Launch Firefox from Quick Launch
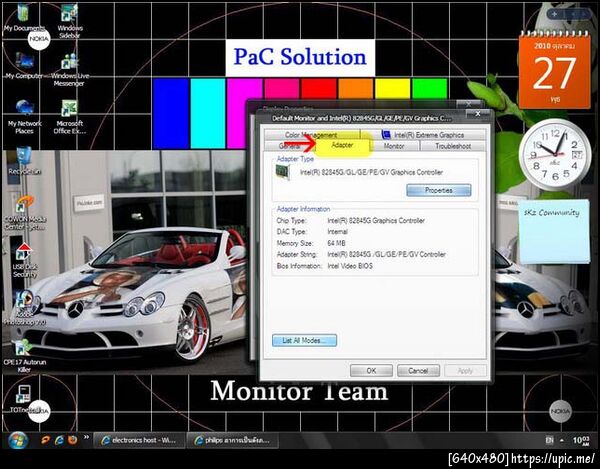 click(x=72, y=440)
